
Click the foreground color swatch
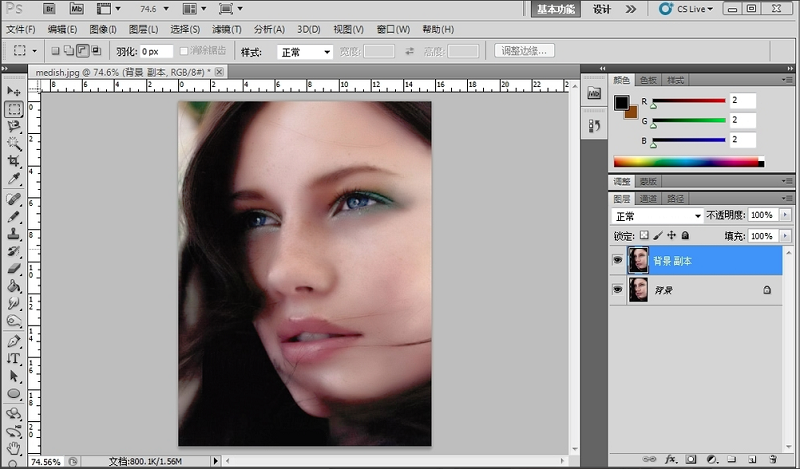pos(621,102)
